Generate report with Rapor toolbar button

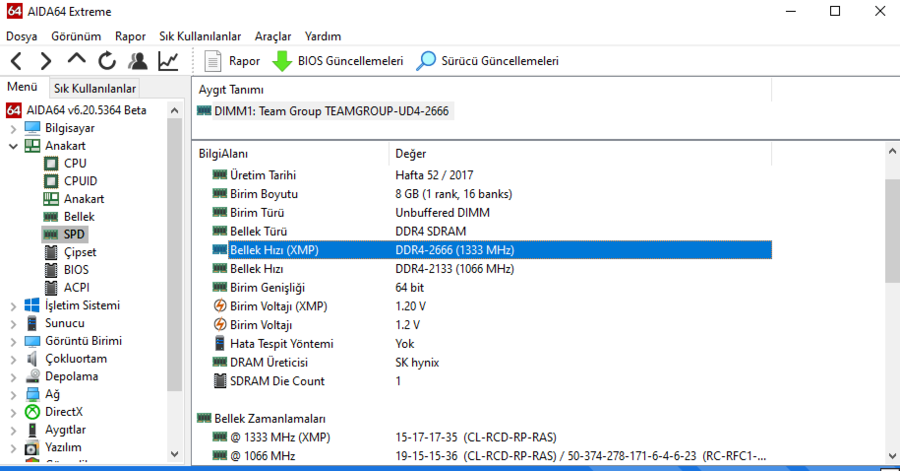tap(233, 61)
